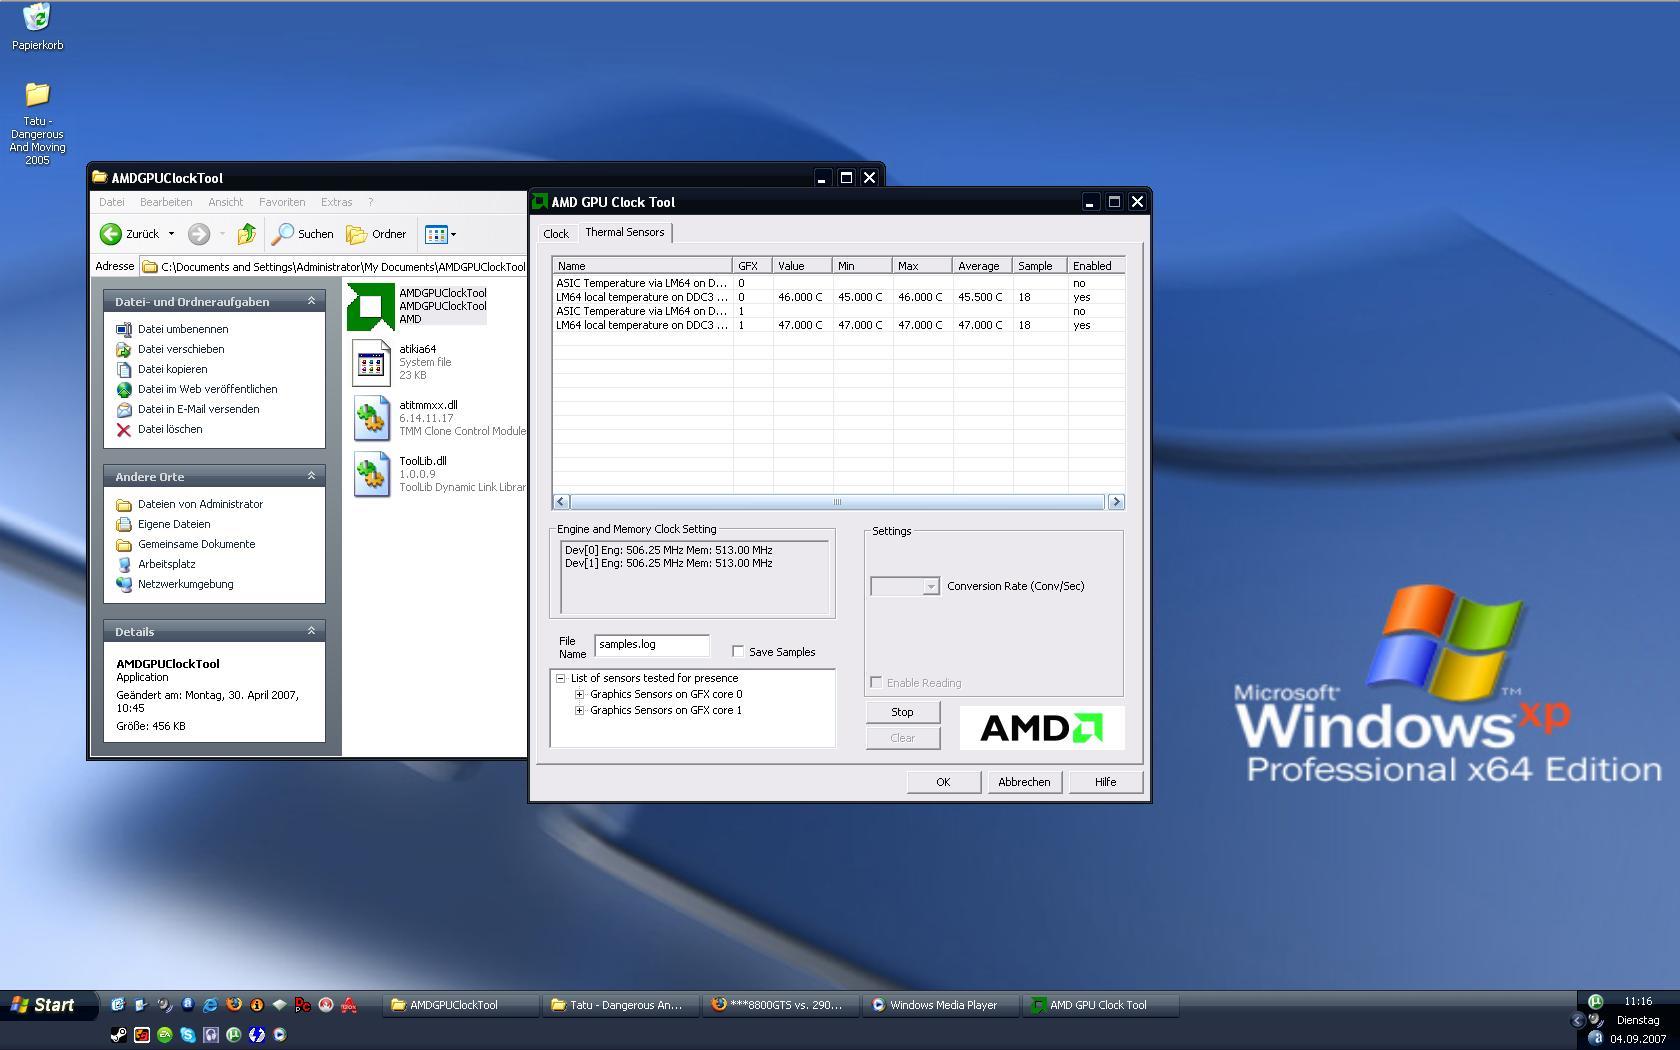The height and width of the screenshot is (1050, 1680).
Task: Open the Zurück history dropdown arrow
Action: [x=171, y=234]
